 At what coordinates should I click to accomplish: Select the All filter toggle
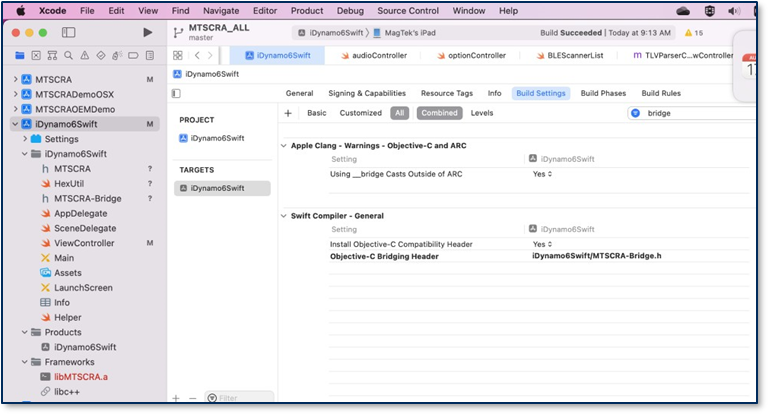(400, 113)
